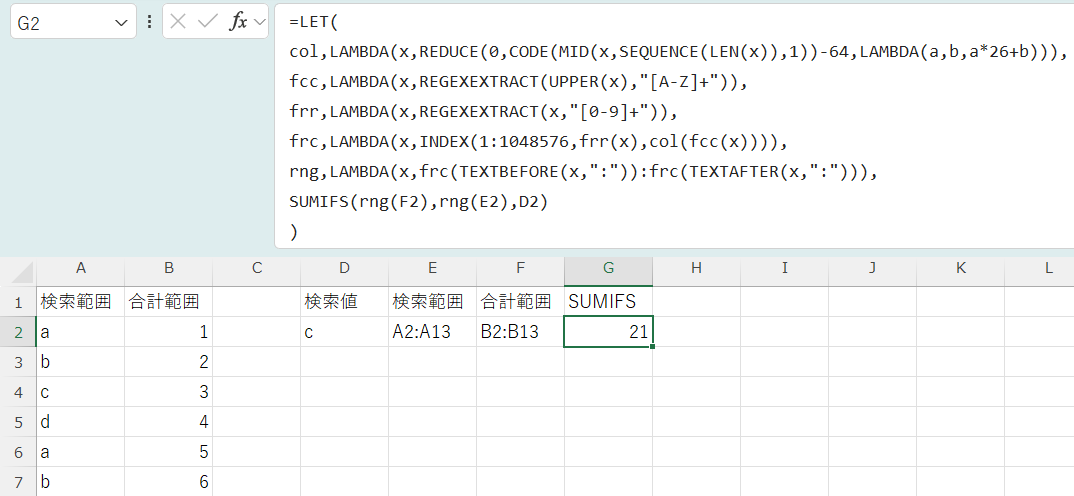Select column H header
The width and height of the screenshot is (1074, 496).
tap(697, 269)
